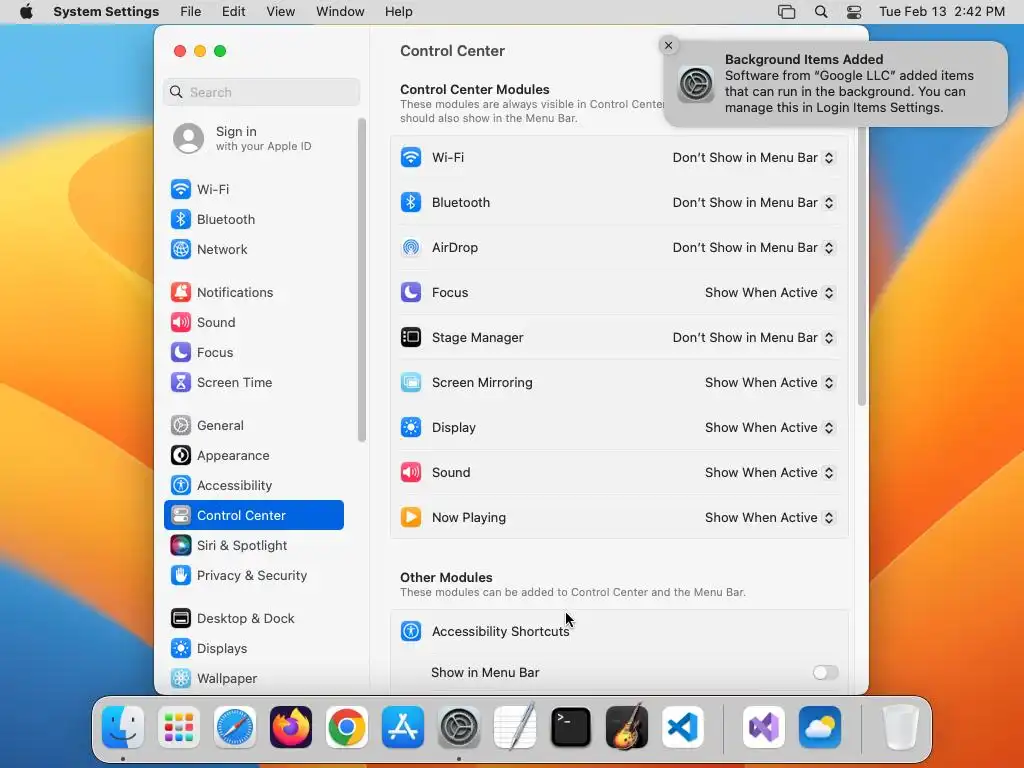Click the Search field in sidebar
This screenshot has height=768, width=1024.
pos(261,92)
